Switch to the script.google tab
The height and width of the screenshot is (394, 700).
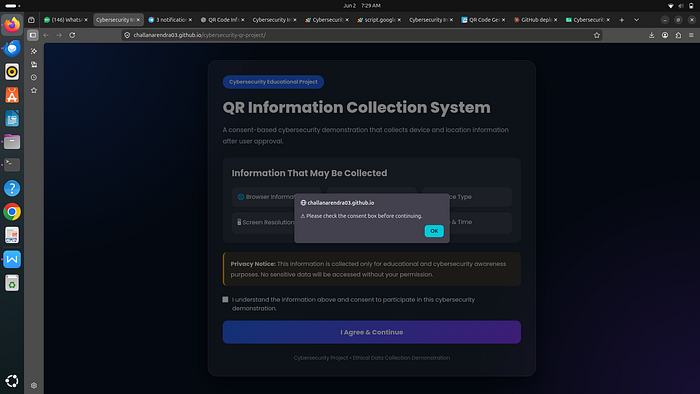coord(379,20)
